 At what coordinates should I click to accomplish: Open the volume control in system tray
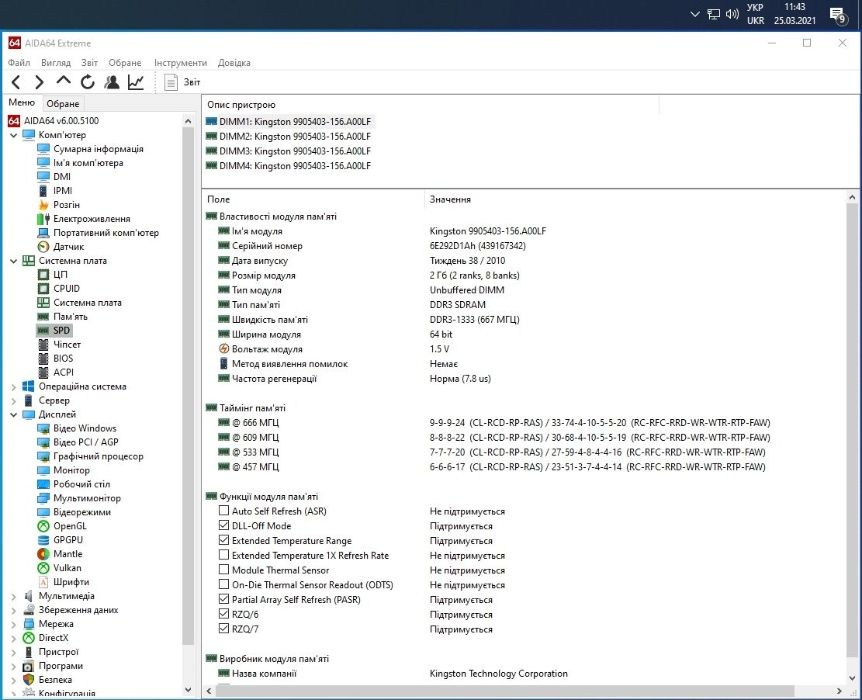[x=732, y=14]
